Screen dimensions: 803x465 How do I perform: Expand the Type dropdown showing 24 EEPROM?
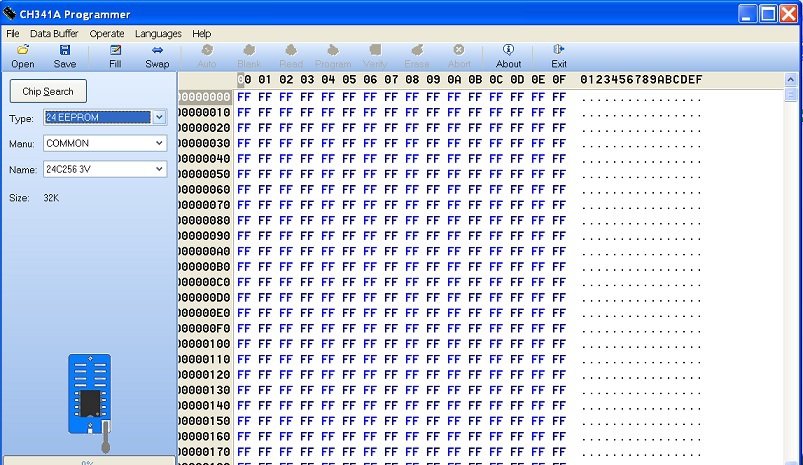(x=159, y=118)
